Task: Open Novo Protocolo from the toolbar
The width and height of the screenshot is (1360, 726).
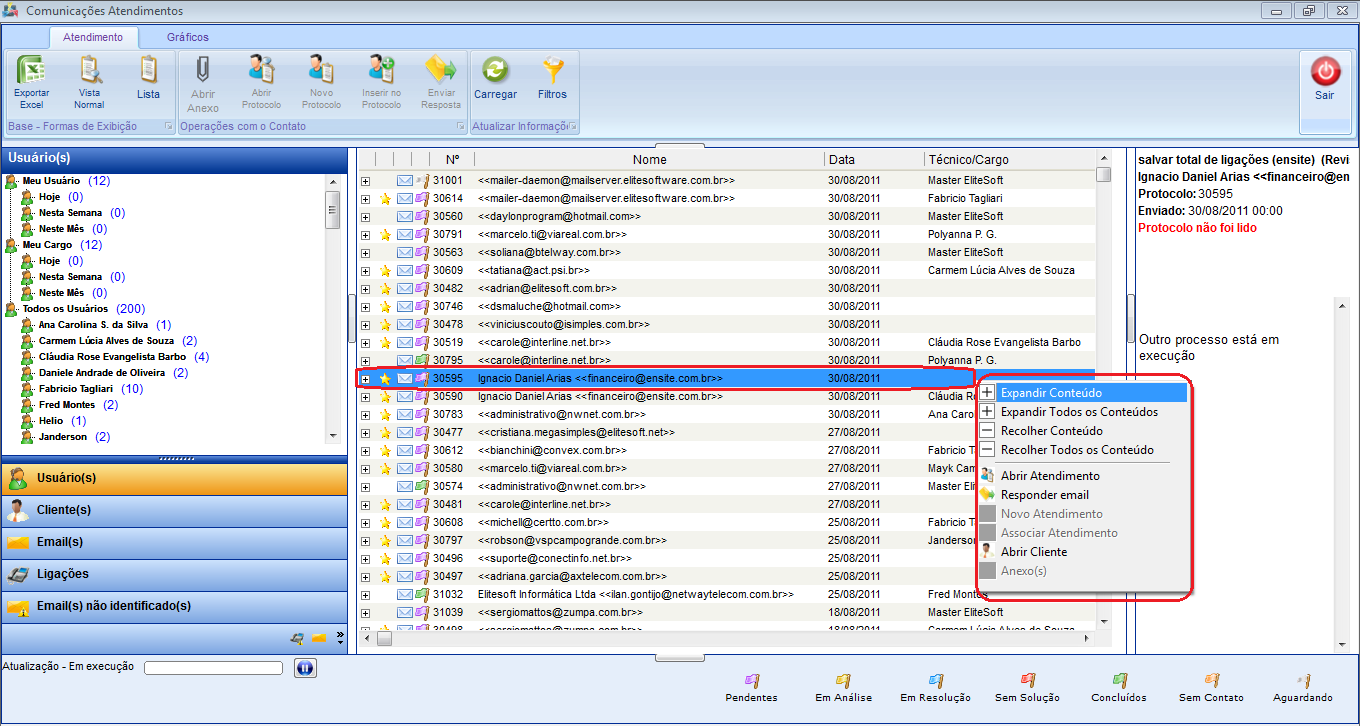Action: 321,72
